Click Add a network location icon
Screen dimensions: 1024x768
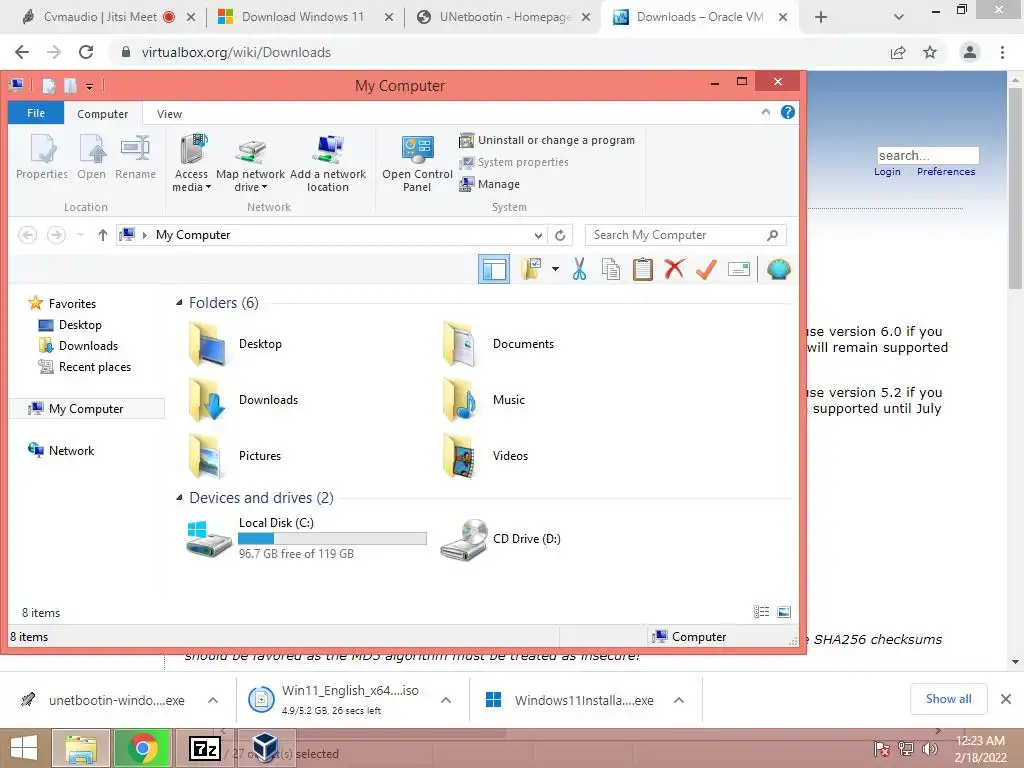tap(328, 163)
